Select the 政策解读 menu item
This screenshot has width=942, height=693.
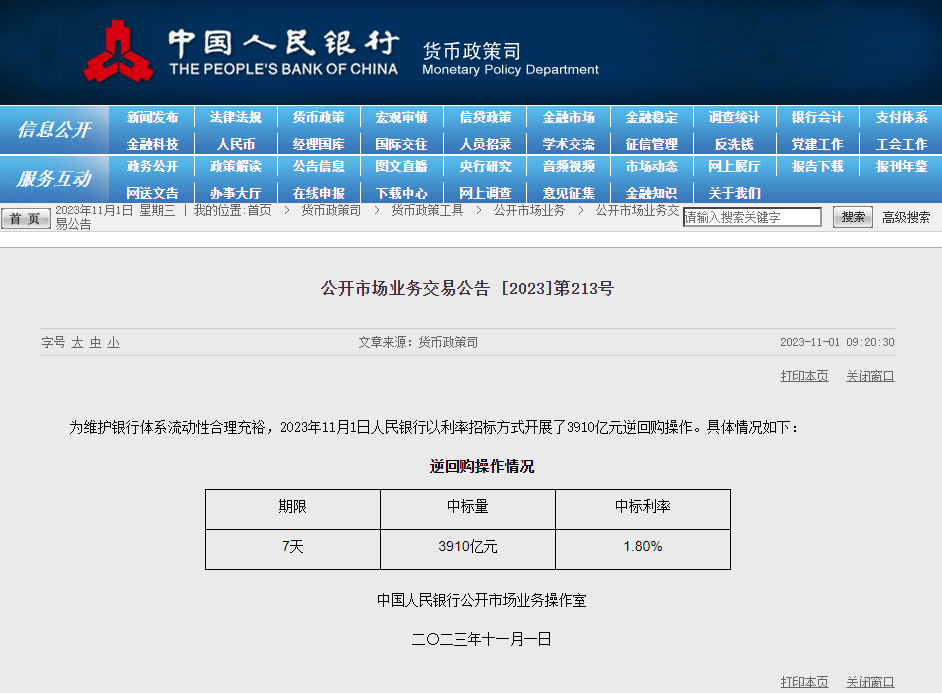tap(236, 166)
